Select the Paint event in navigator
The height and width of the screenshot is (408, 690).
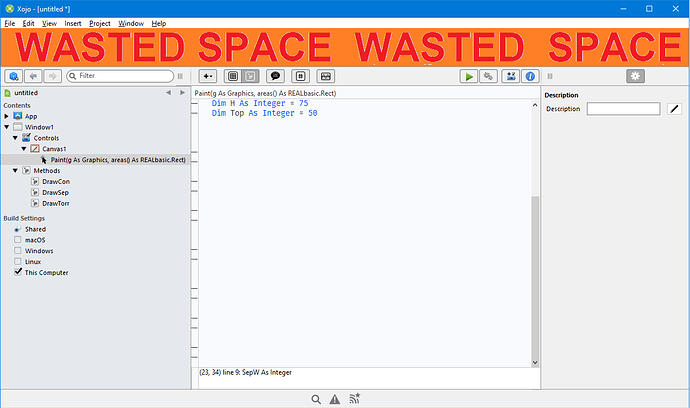point(95,160)
